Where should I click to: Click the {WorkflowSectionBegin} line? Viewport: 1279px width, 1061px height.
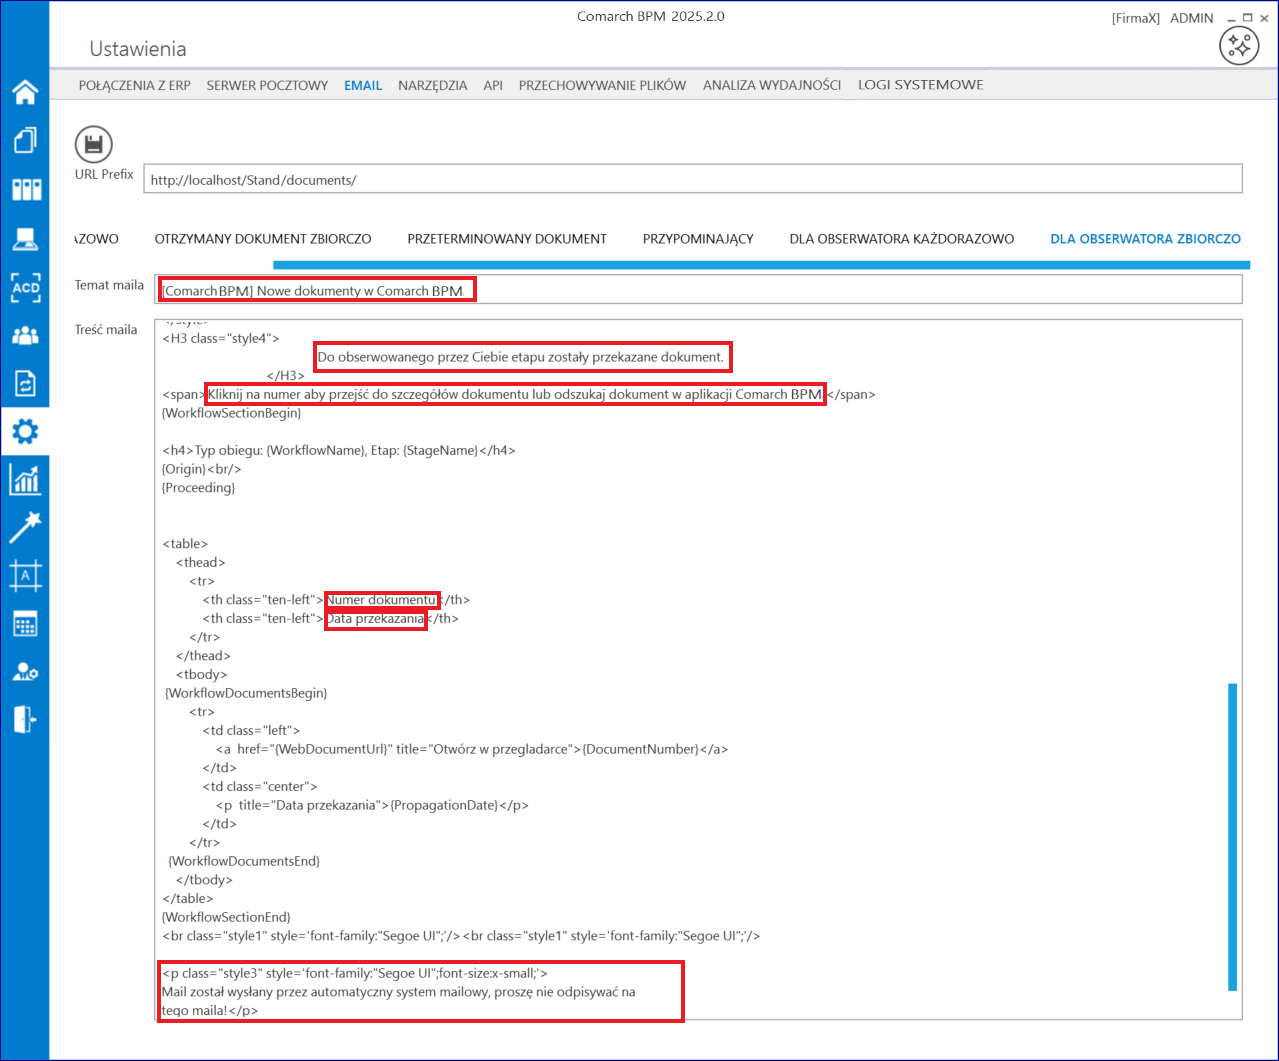click(x=232, y=413)
